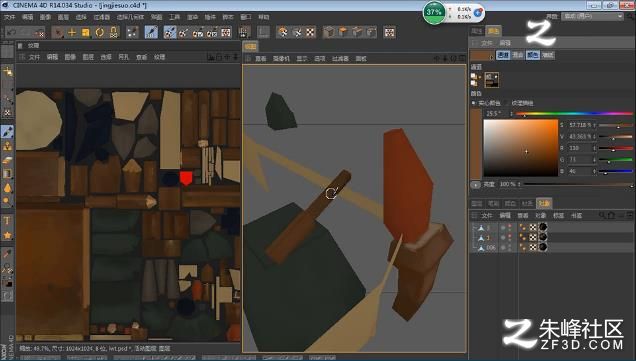Click the green 37% floating system widget

(x=434, y=12)
